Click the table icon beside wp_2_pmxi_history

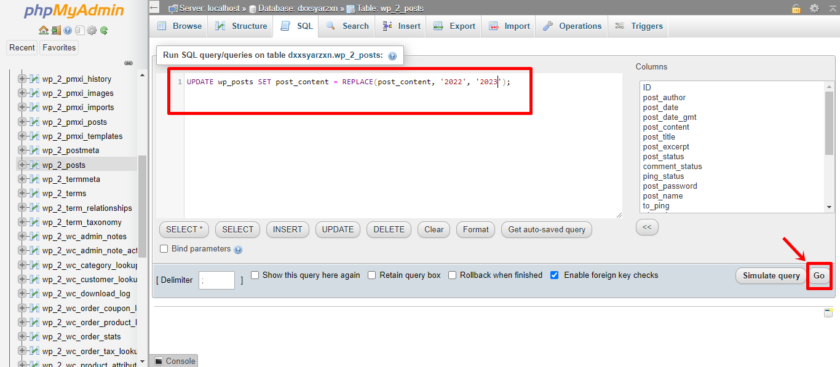34,79
